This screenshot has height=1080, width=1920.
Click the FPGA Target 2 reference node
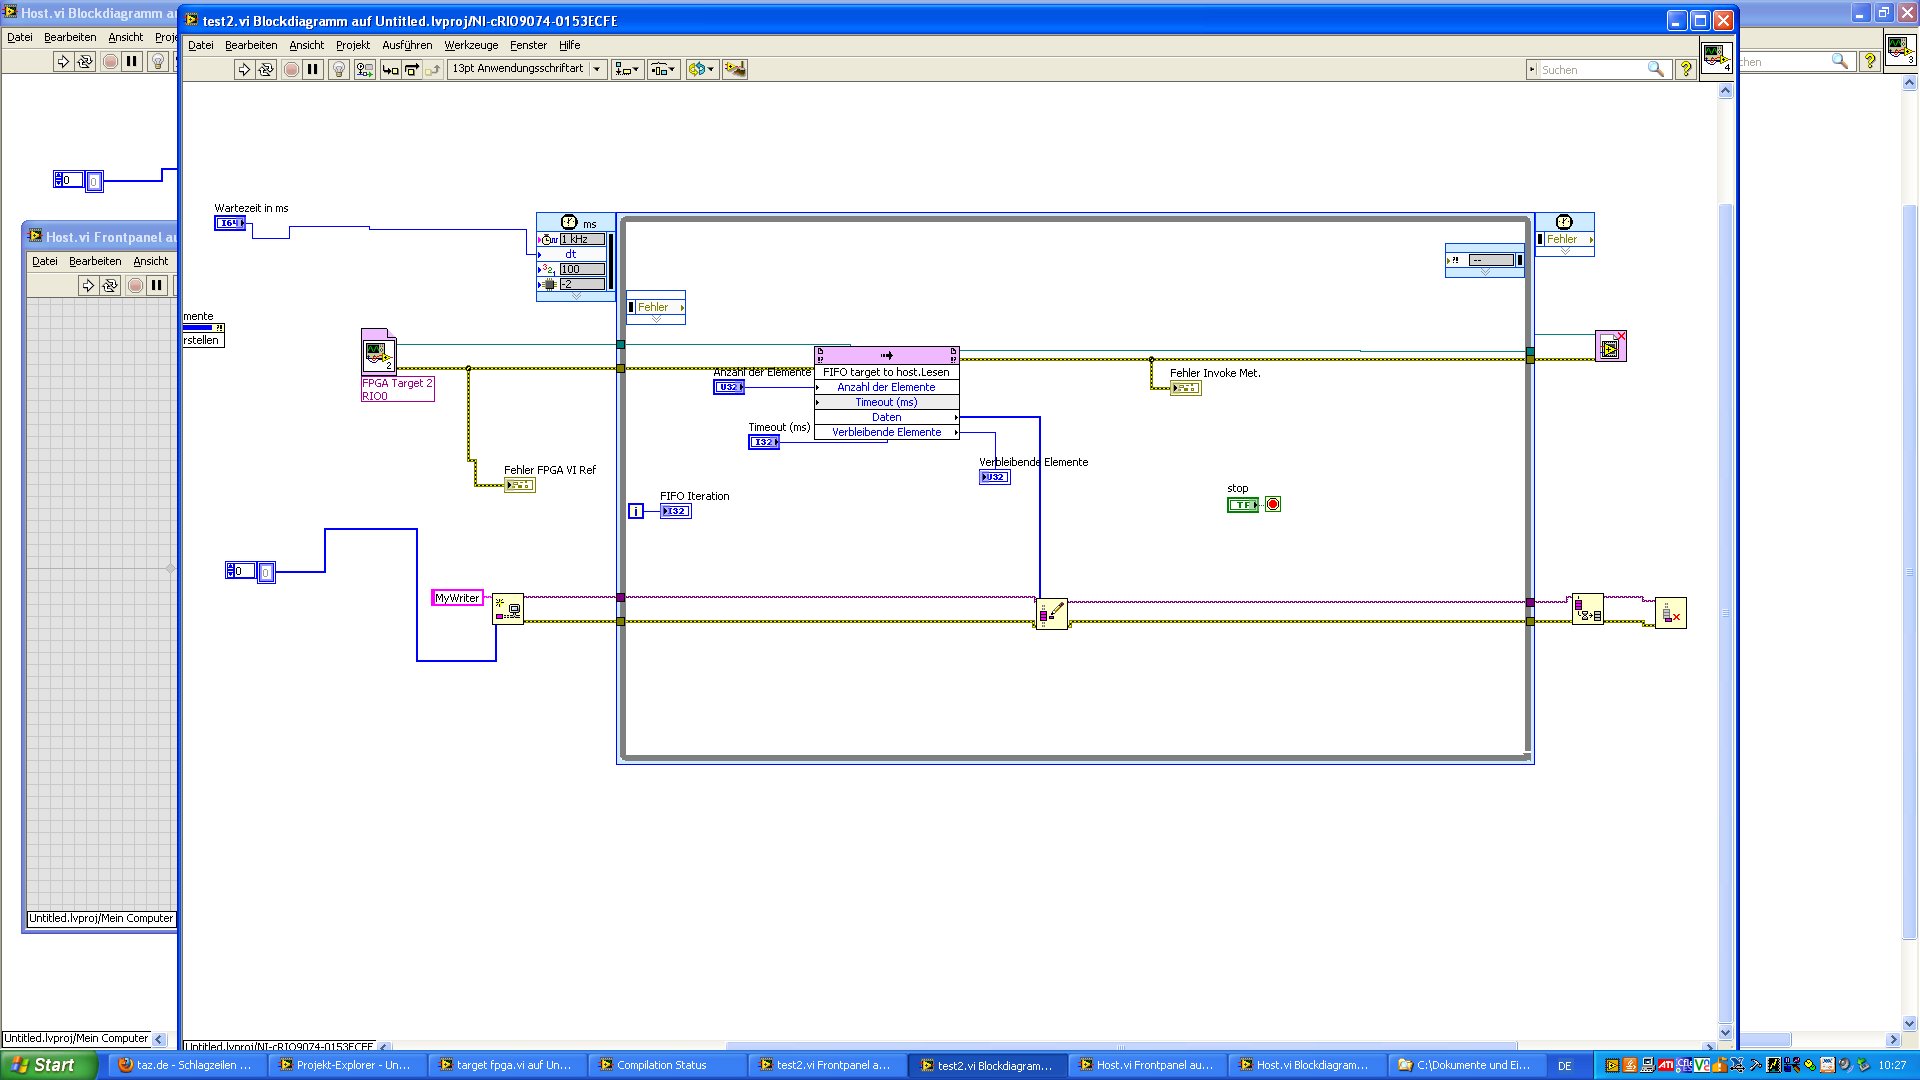click(x=379, y=352)
